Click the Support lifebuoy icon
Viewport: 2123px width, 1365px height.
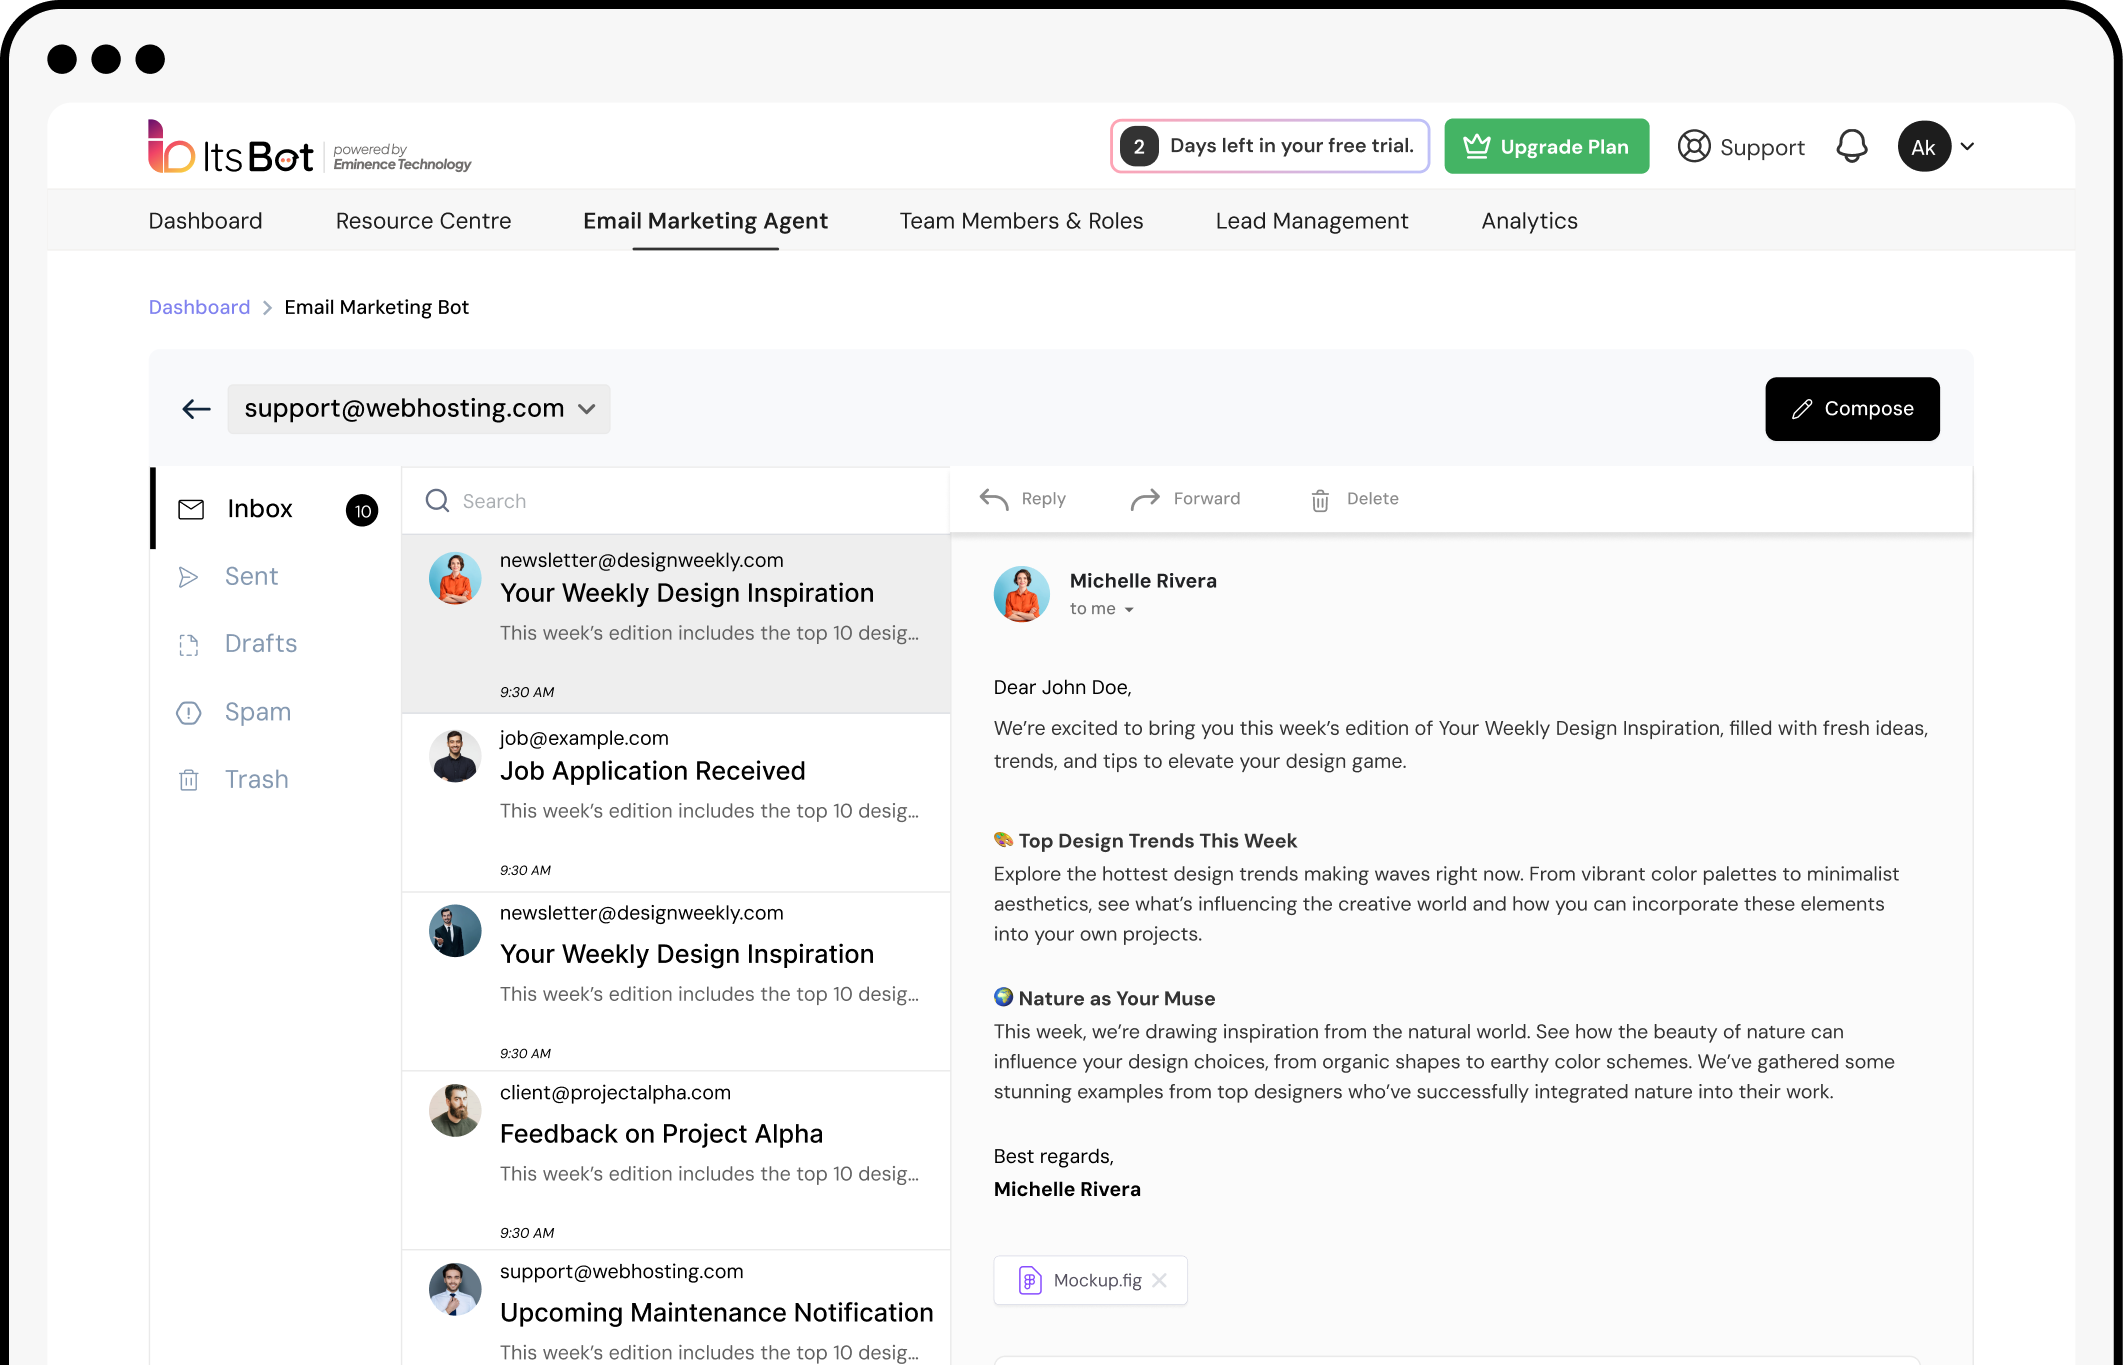(1694, 146)
